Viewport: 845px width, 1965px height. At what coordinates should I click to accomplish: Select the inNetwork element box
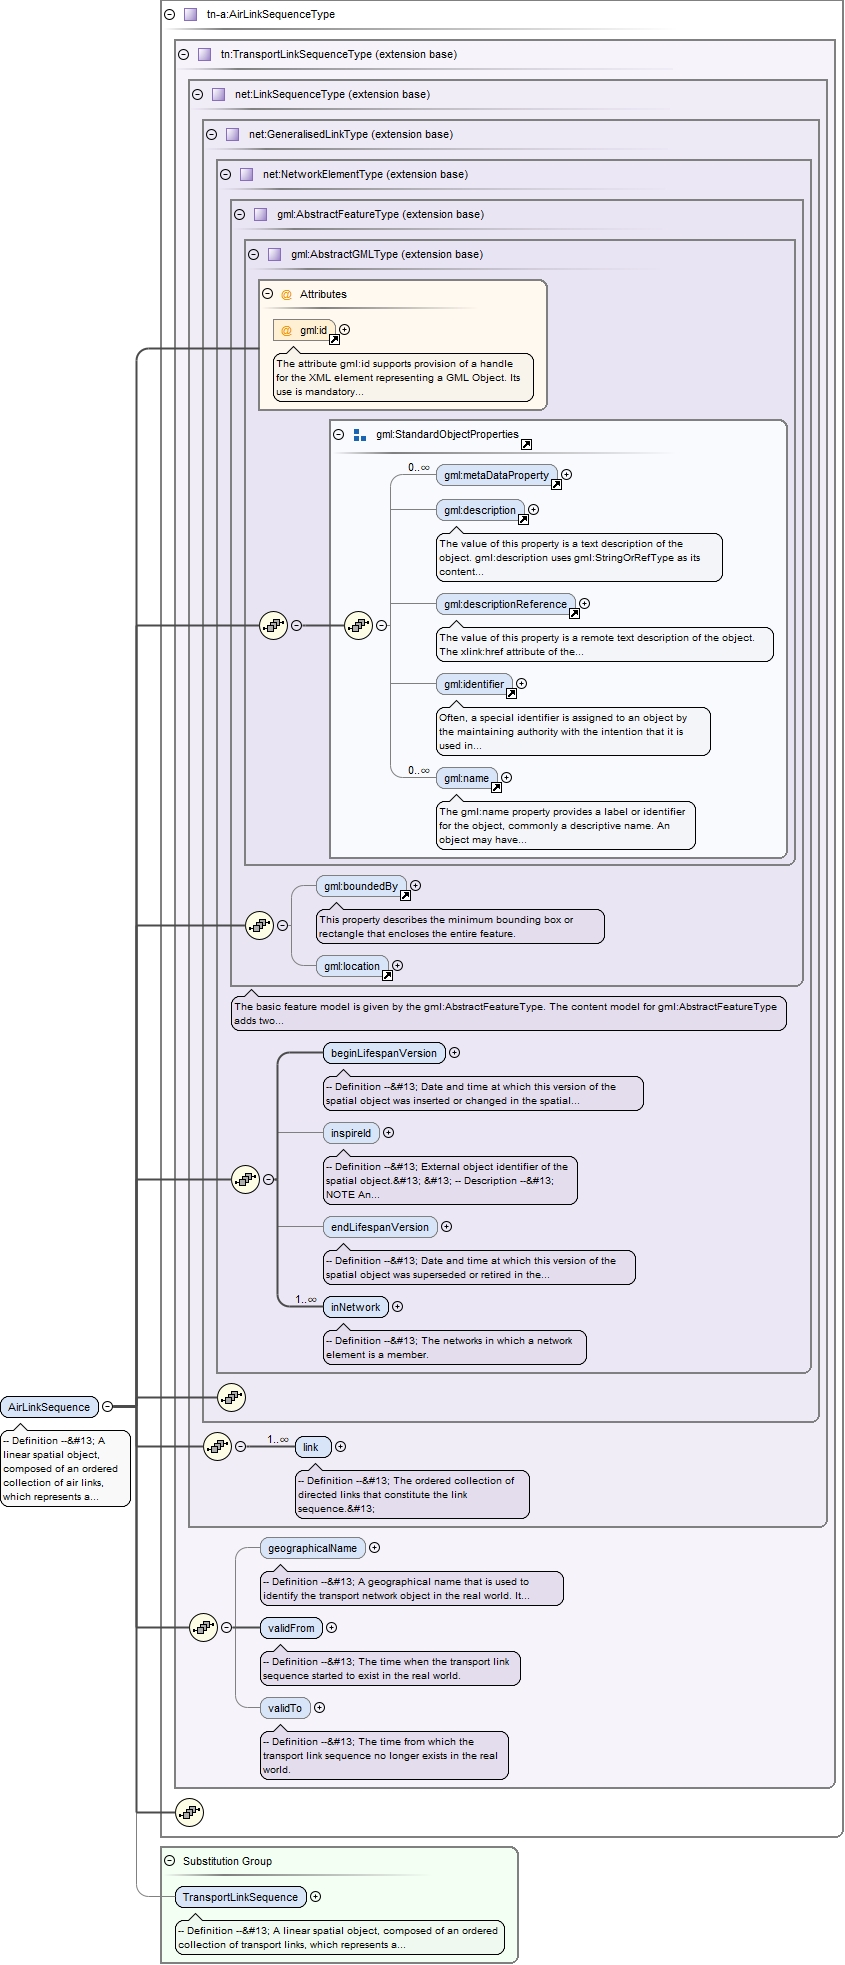(355, 1307)
